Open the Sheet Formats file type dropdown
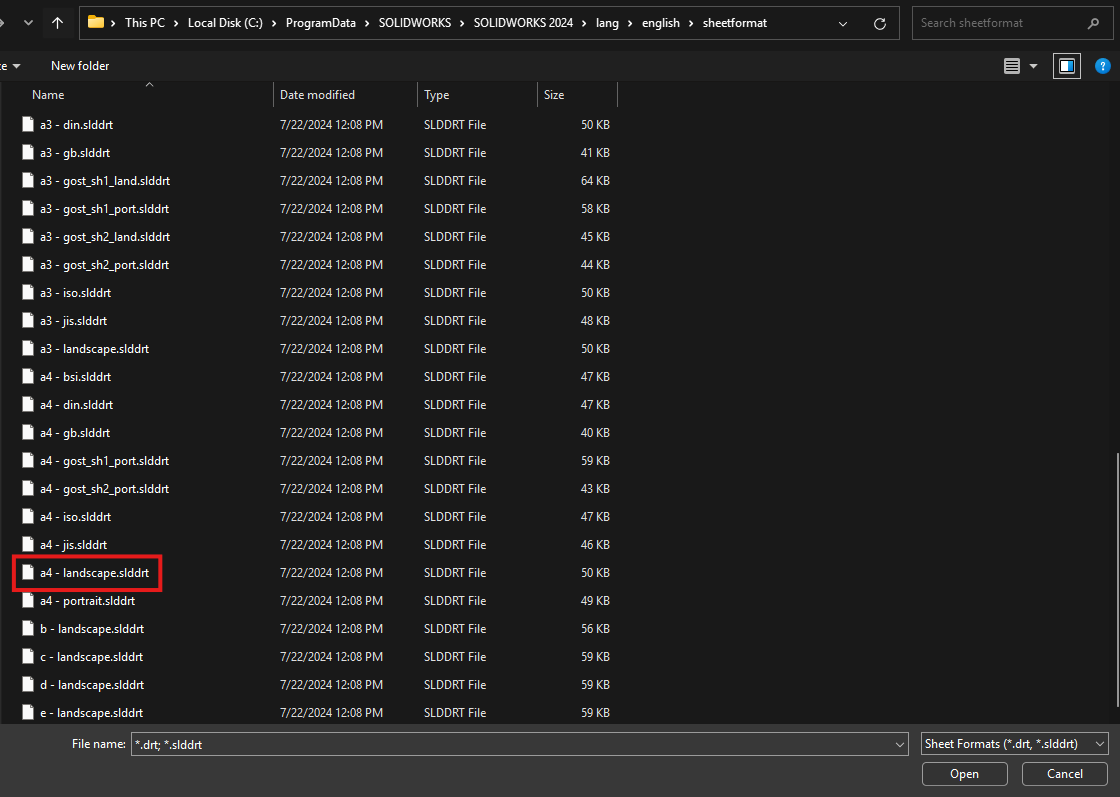1120x797 pixels. pyautogui.click(x=1014, y=744)
